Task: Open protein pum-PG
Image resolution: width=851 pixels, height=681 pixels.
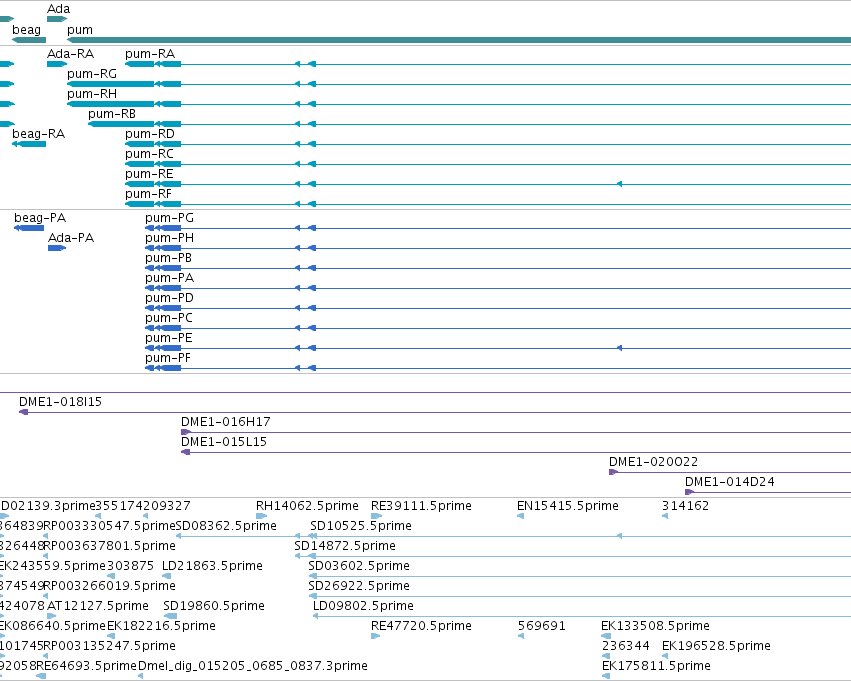Action: 169,218
